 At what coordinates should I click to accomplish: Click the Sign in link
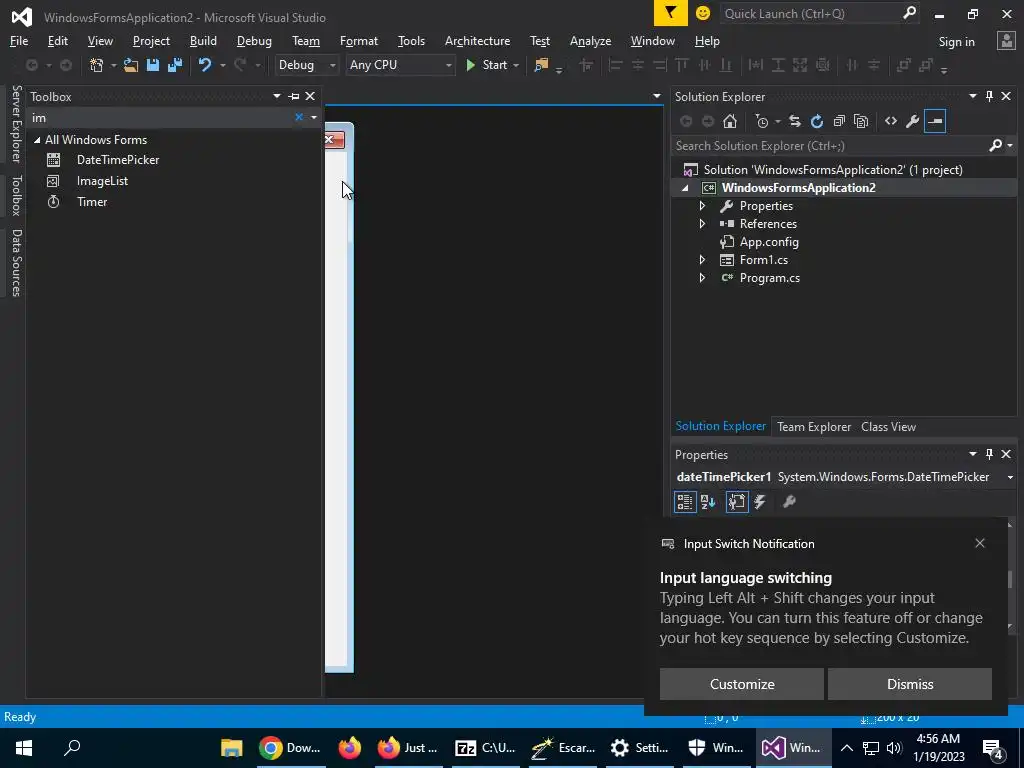pos(956,42)
